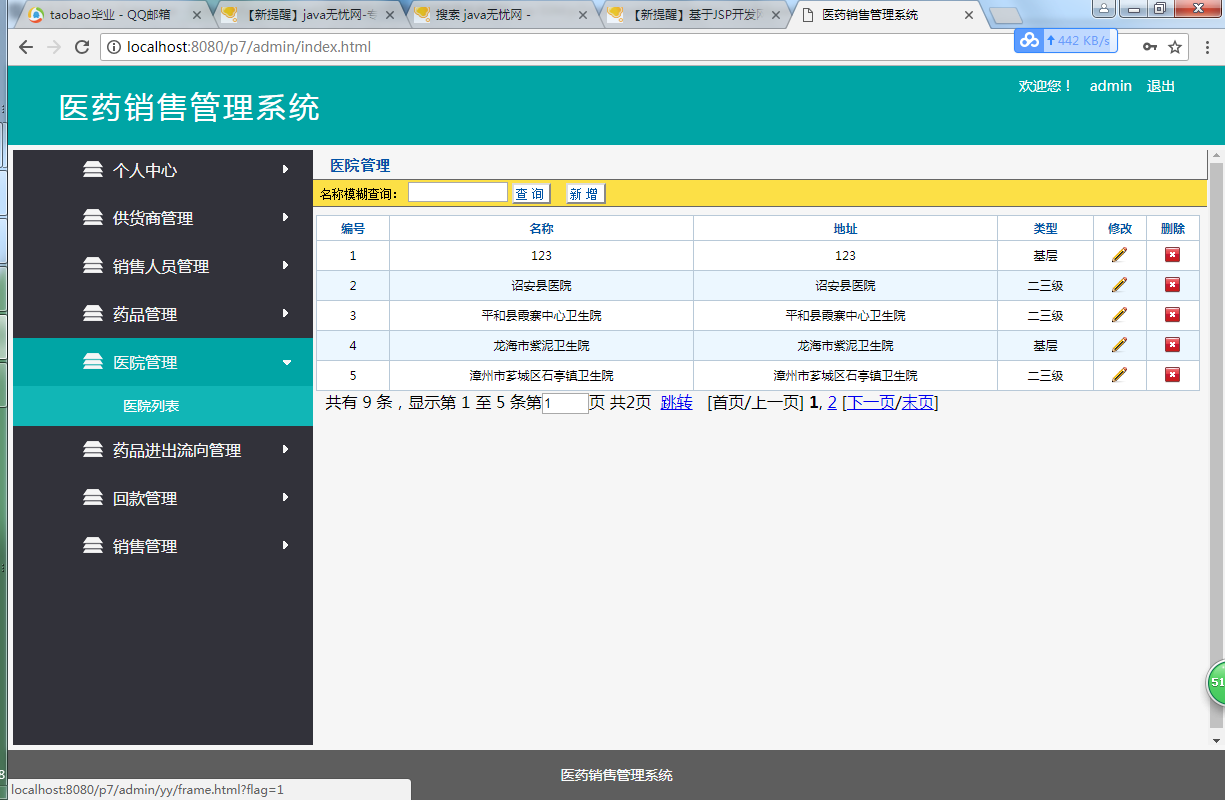The height and width of the screenshot is (800, 1225).
Task: Click stack icon beside 销售管理
Action: pos(93,545)
